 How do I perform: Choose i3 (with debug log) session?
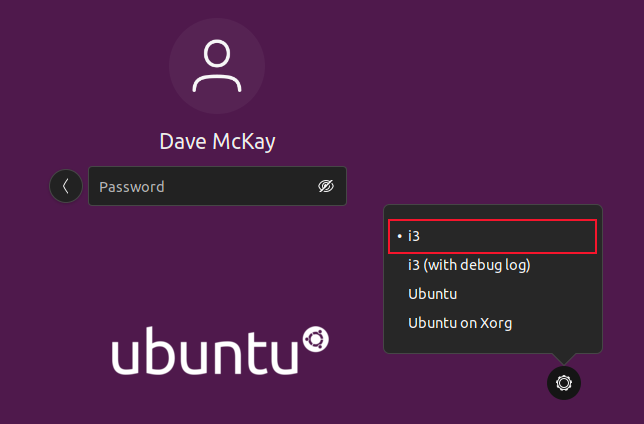[x=468, y=265]
